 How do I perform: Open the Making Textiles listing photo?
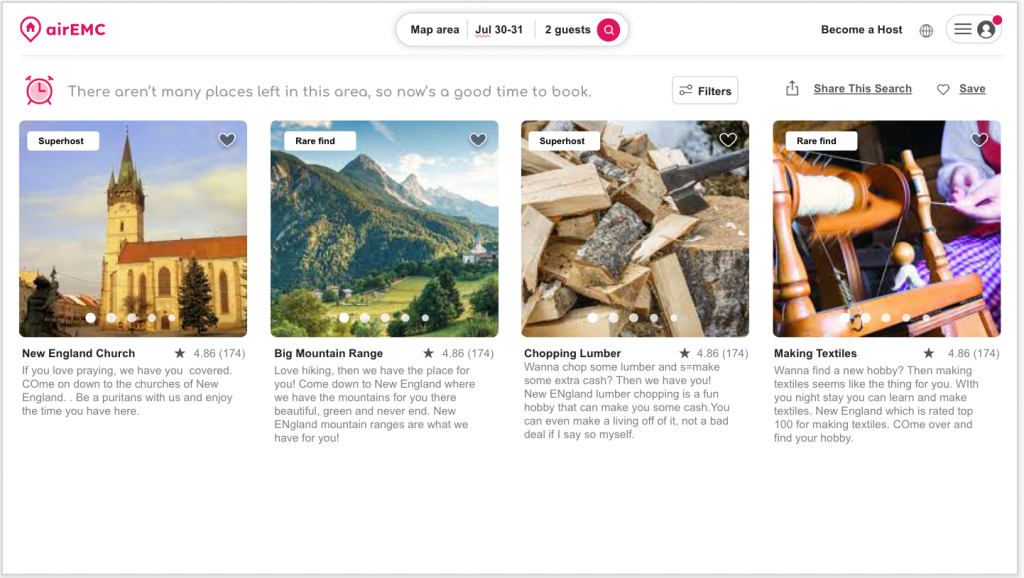tap(886, 230)
